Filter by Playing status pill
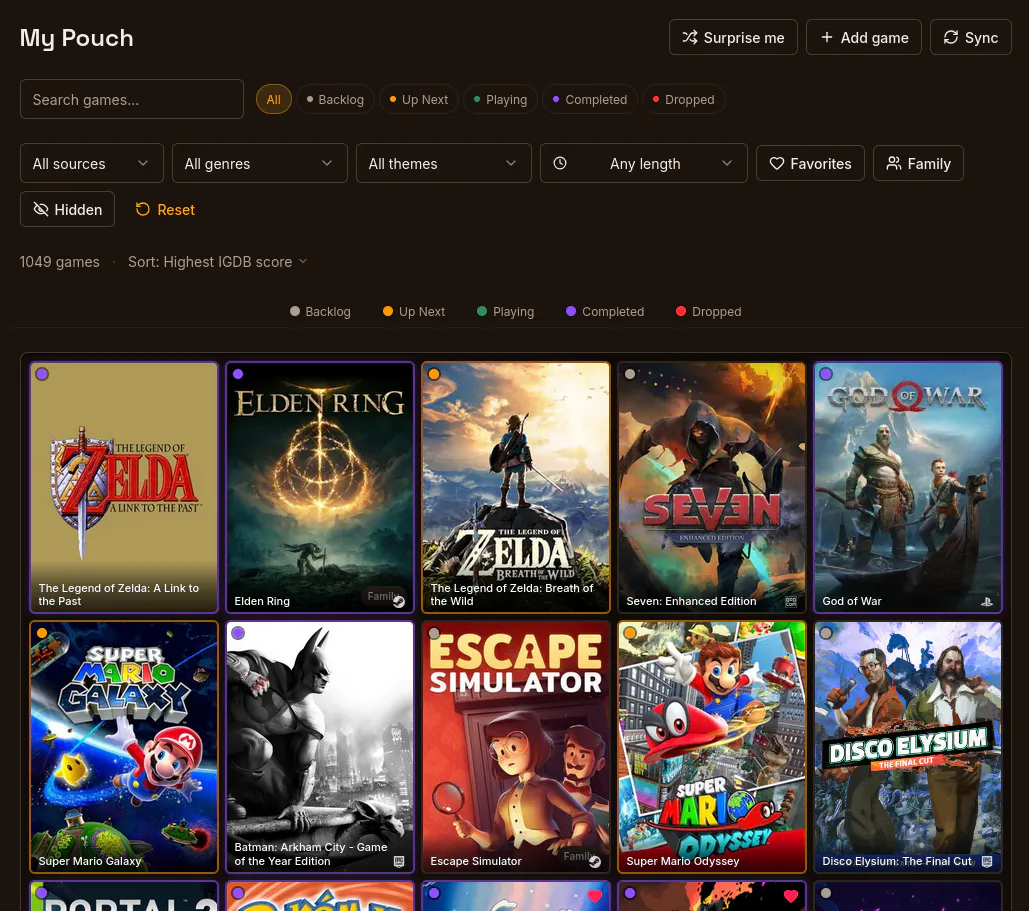The height and width of the screenshot is (911, 1029). coord(501,100)
